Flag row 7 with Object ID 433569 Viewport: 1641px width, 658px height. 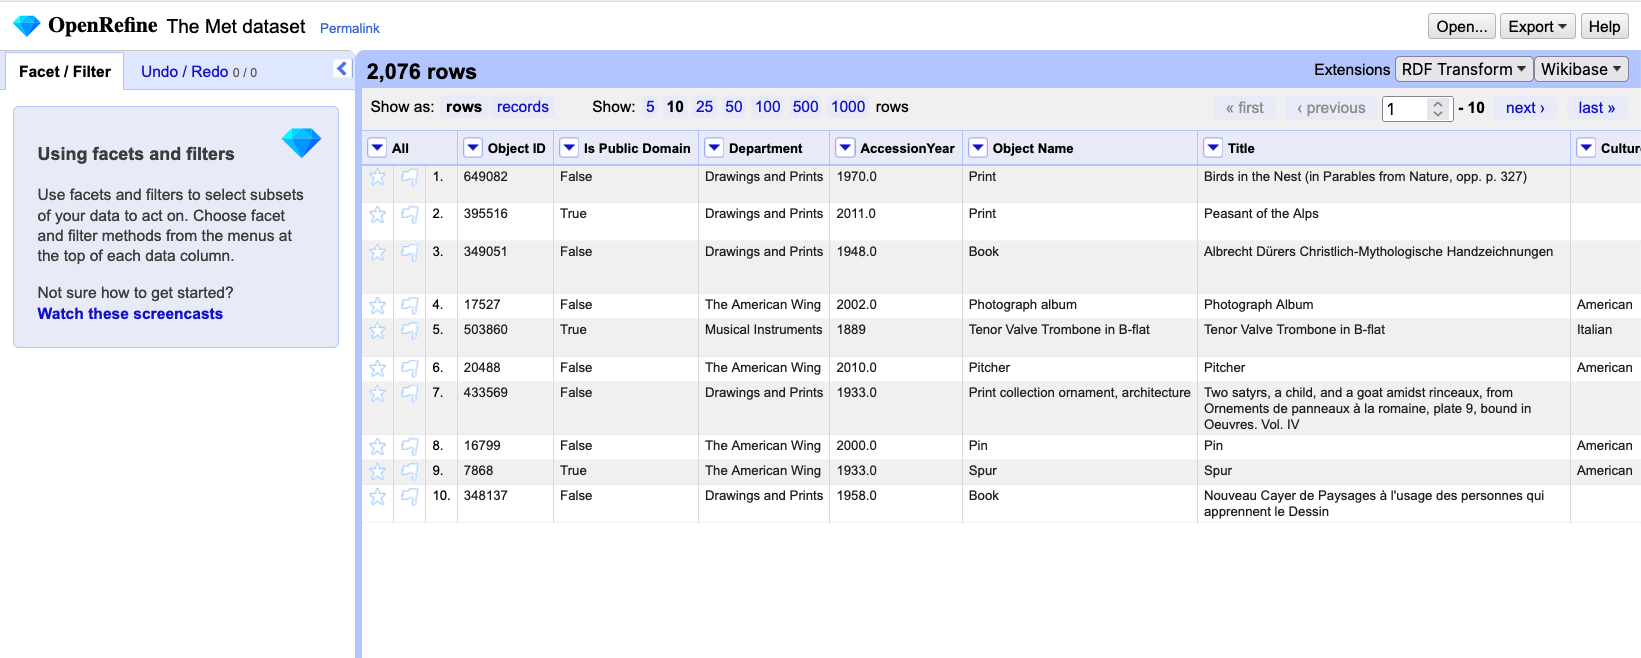click(410, 393)
